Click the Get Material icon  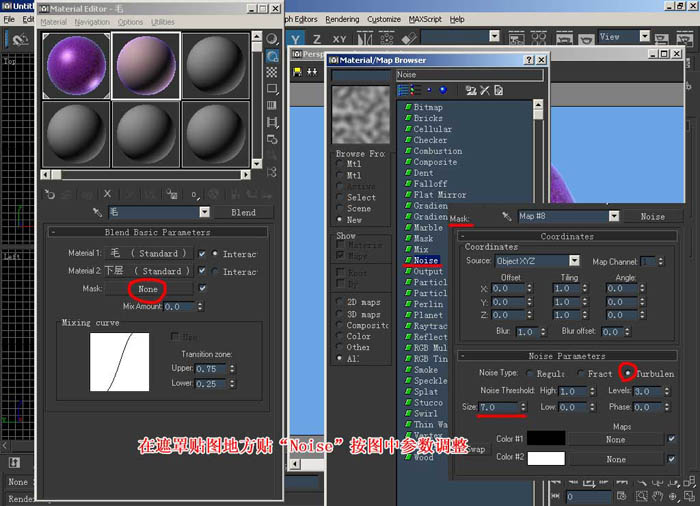click(50, 194)
